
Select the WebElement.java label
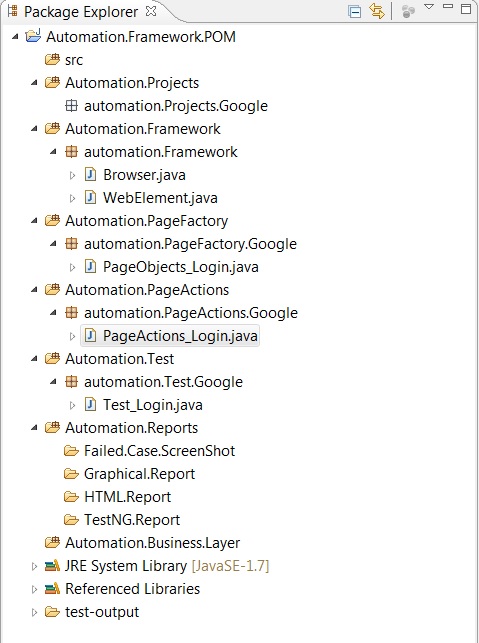click(160, 198)
